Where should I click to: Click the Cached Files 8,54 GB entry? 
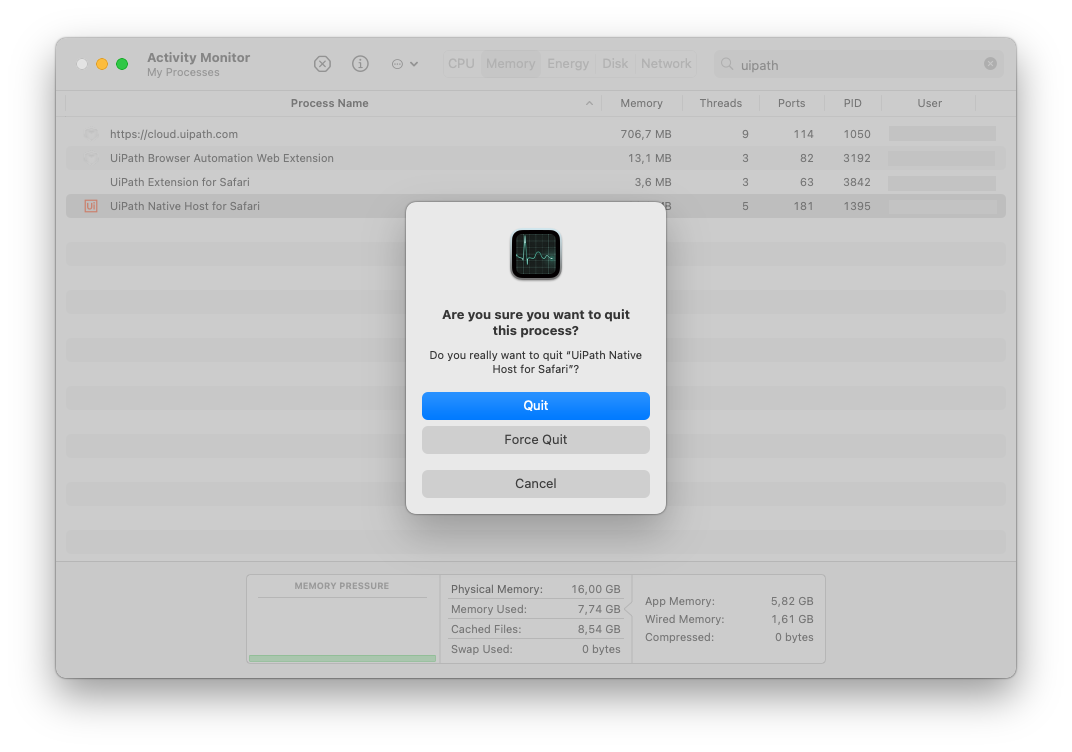coord(535,629)
